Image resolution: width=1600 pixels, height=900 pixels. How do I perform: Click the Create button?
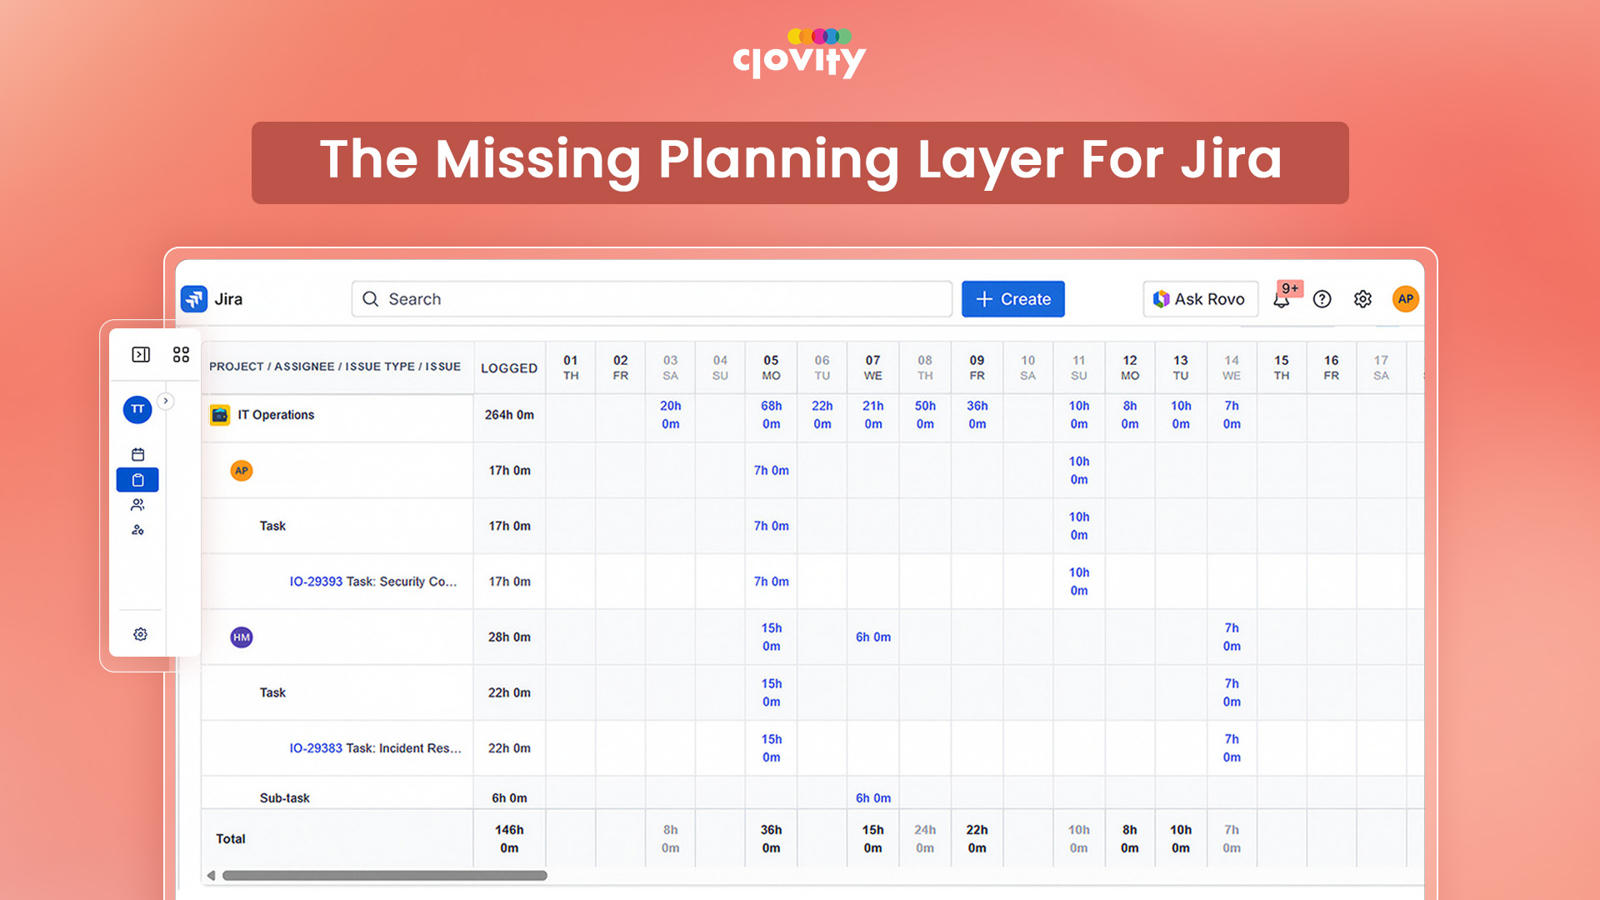[1013, 299]
